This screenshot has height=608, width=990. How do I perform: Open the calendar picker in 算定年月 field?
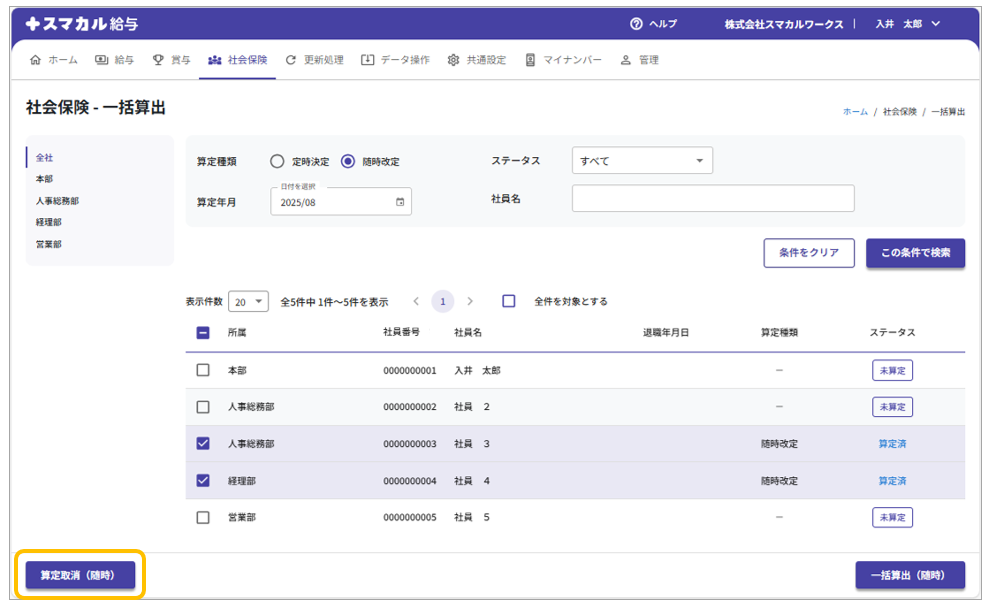[400, 202]
